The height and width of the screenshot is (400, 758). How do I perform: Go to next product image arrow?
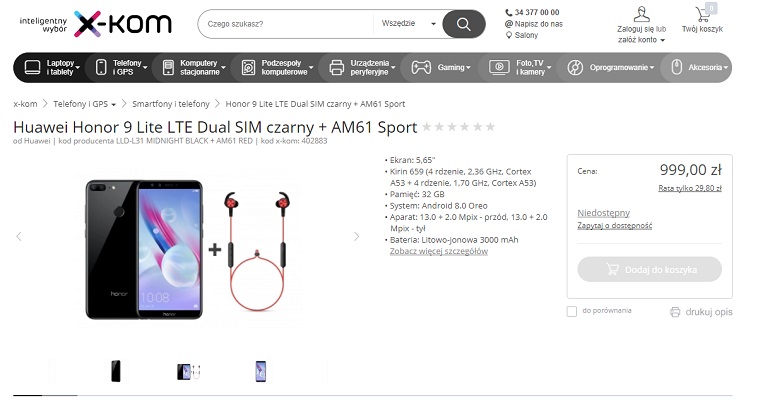pyautogui.click(x=356, y=236)
